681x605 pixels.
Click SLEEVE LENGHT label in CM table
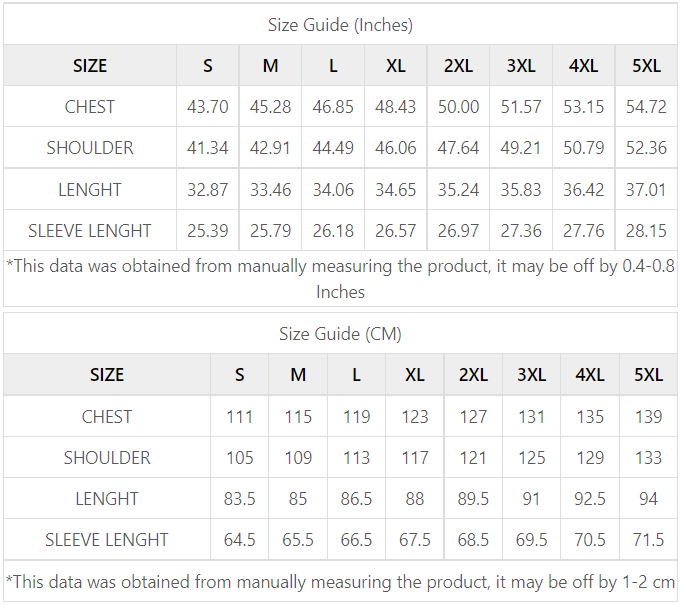coord(107,540)
